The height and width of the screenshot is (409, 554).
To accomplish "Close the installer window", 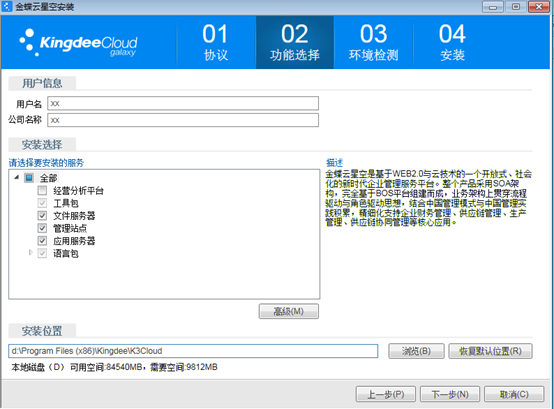I will pos(539,7).
